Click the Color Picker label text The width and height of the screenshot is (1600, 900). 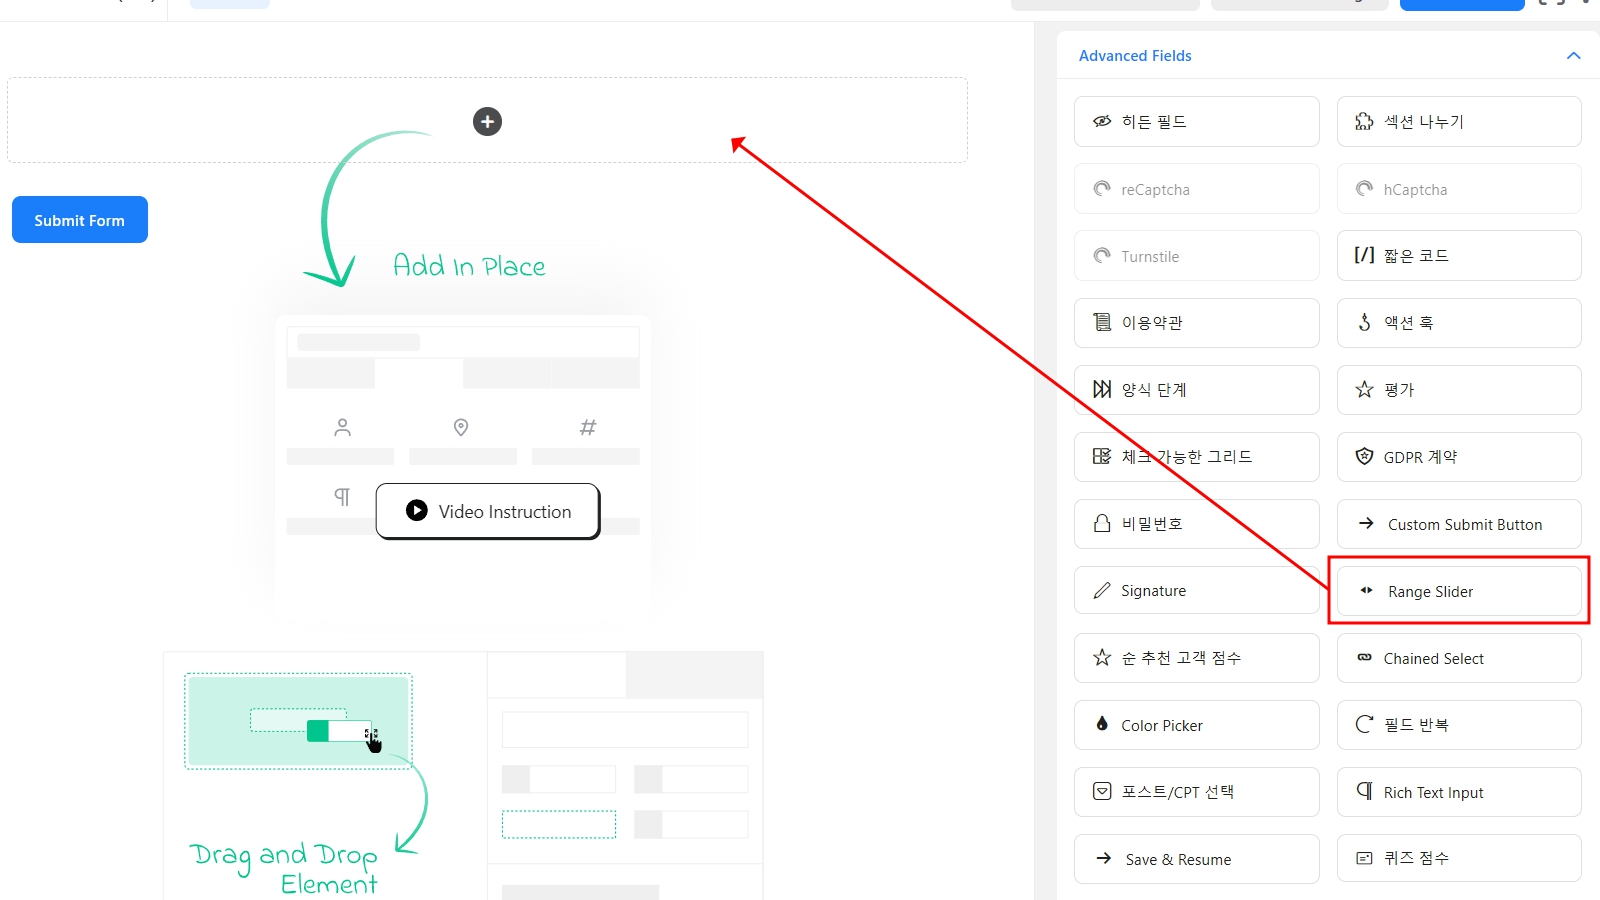pyautogui.click(x=1162, y=725)
